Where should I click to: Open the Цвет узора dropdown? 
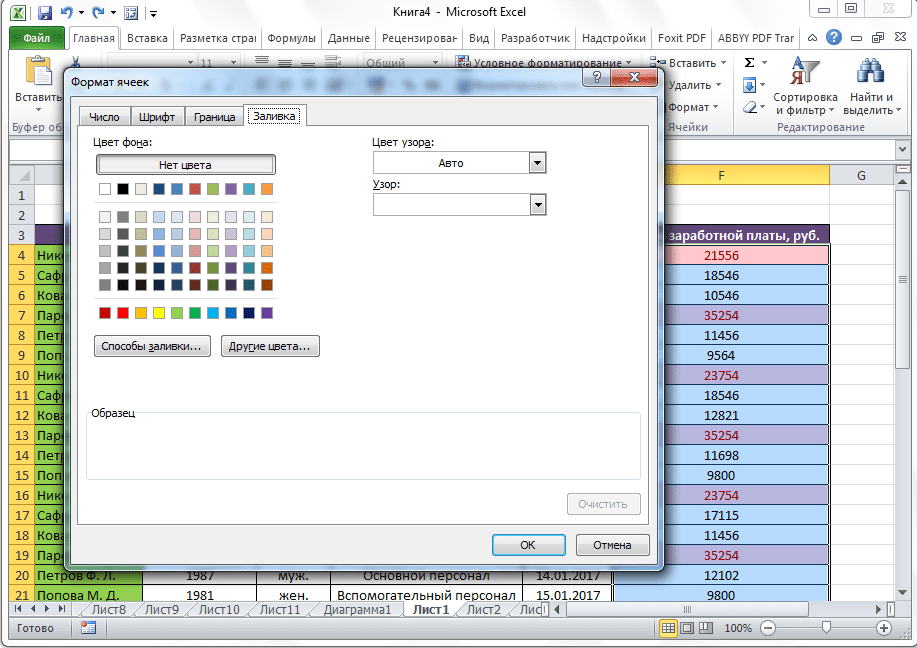click(x=538, y=163)
